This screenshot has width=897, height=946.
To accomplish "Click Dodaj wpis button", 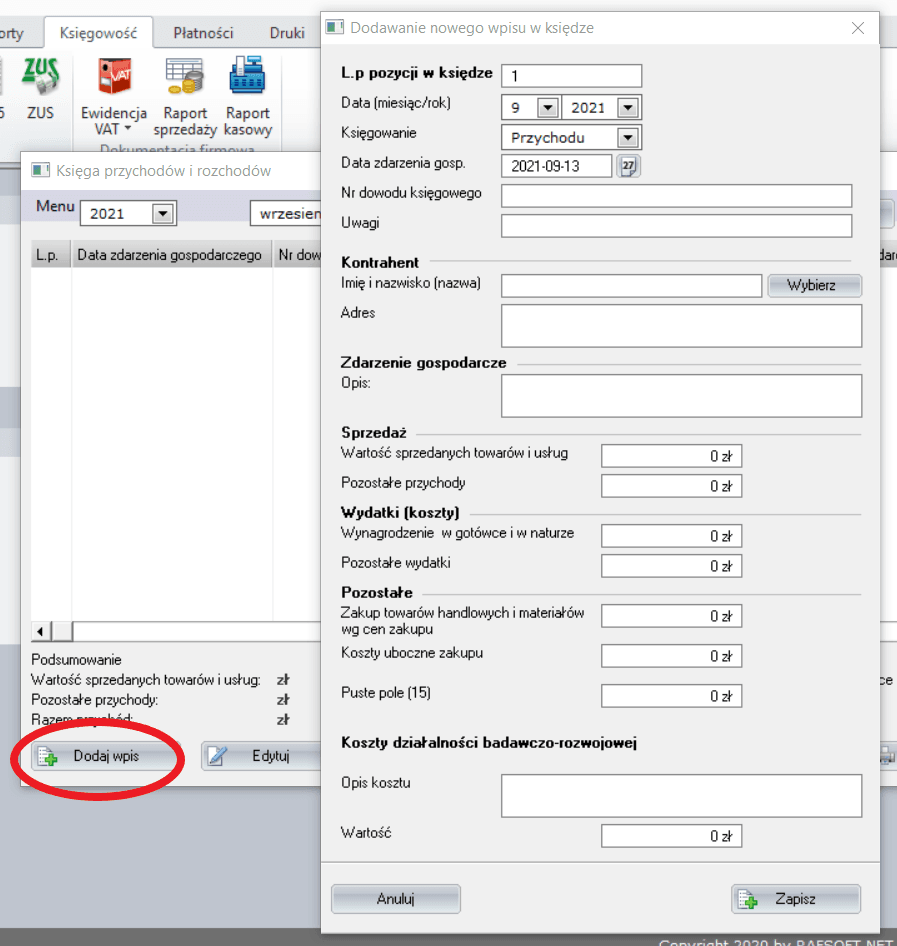I will click(x=94, y=756).
